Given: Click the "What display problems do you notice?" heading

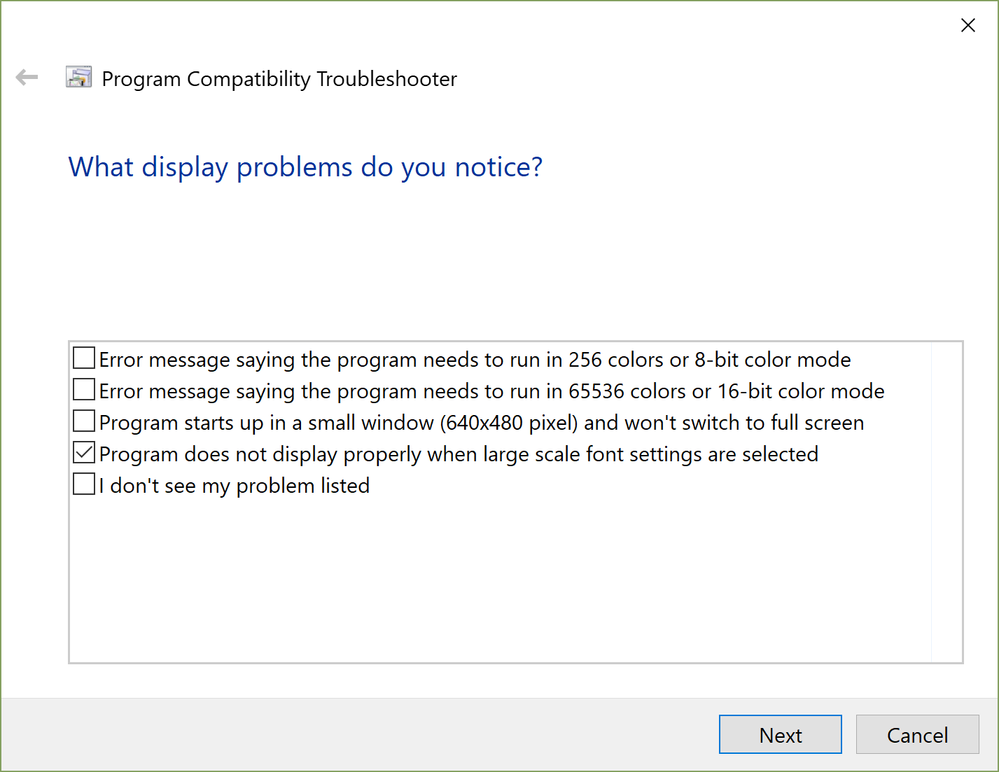Looking at the screenshot, I should (305, 166).
